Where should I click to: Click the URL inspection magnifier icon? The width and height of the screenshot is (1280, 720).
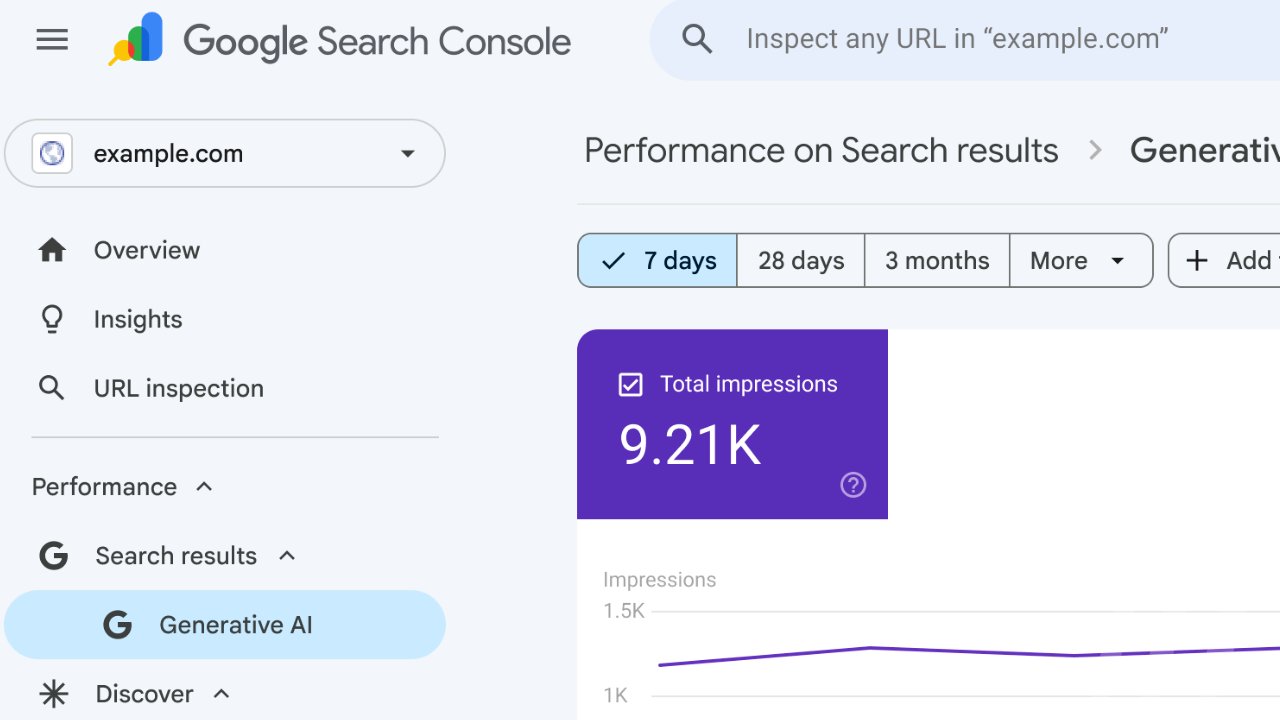tap(51, 388)
